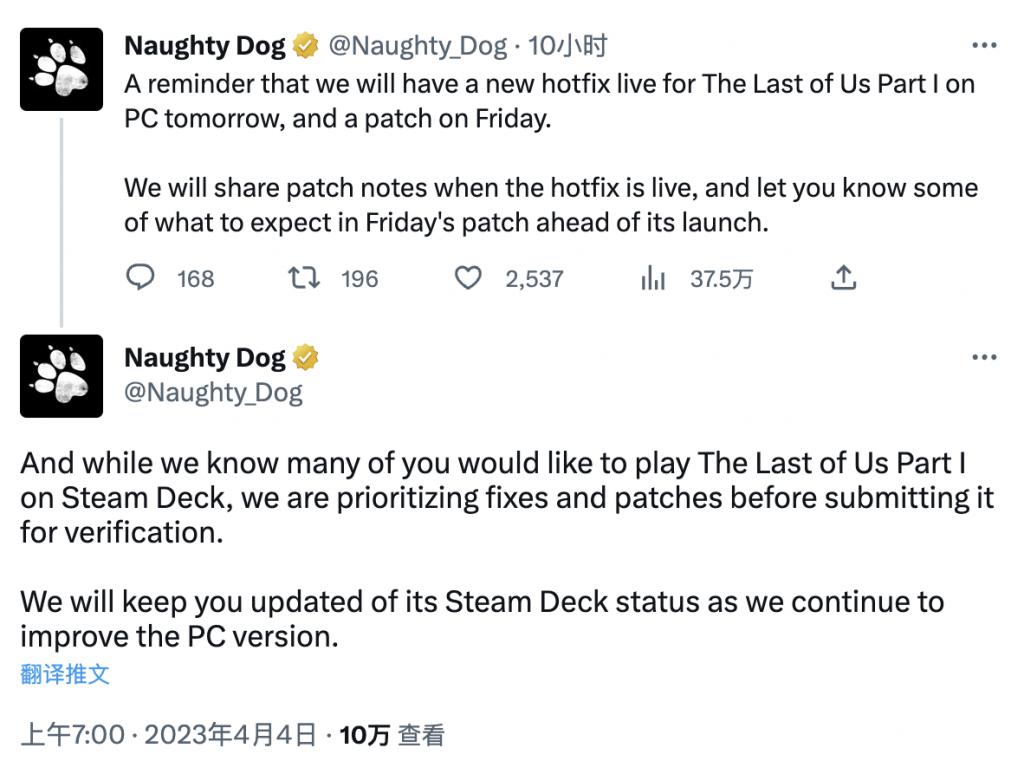Click the reply icon on first tweet
This screenshot has width=1024, height=761.
140,278
